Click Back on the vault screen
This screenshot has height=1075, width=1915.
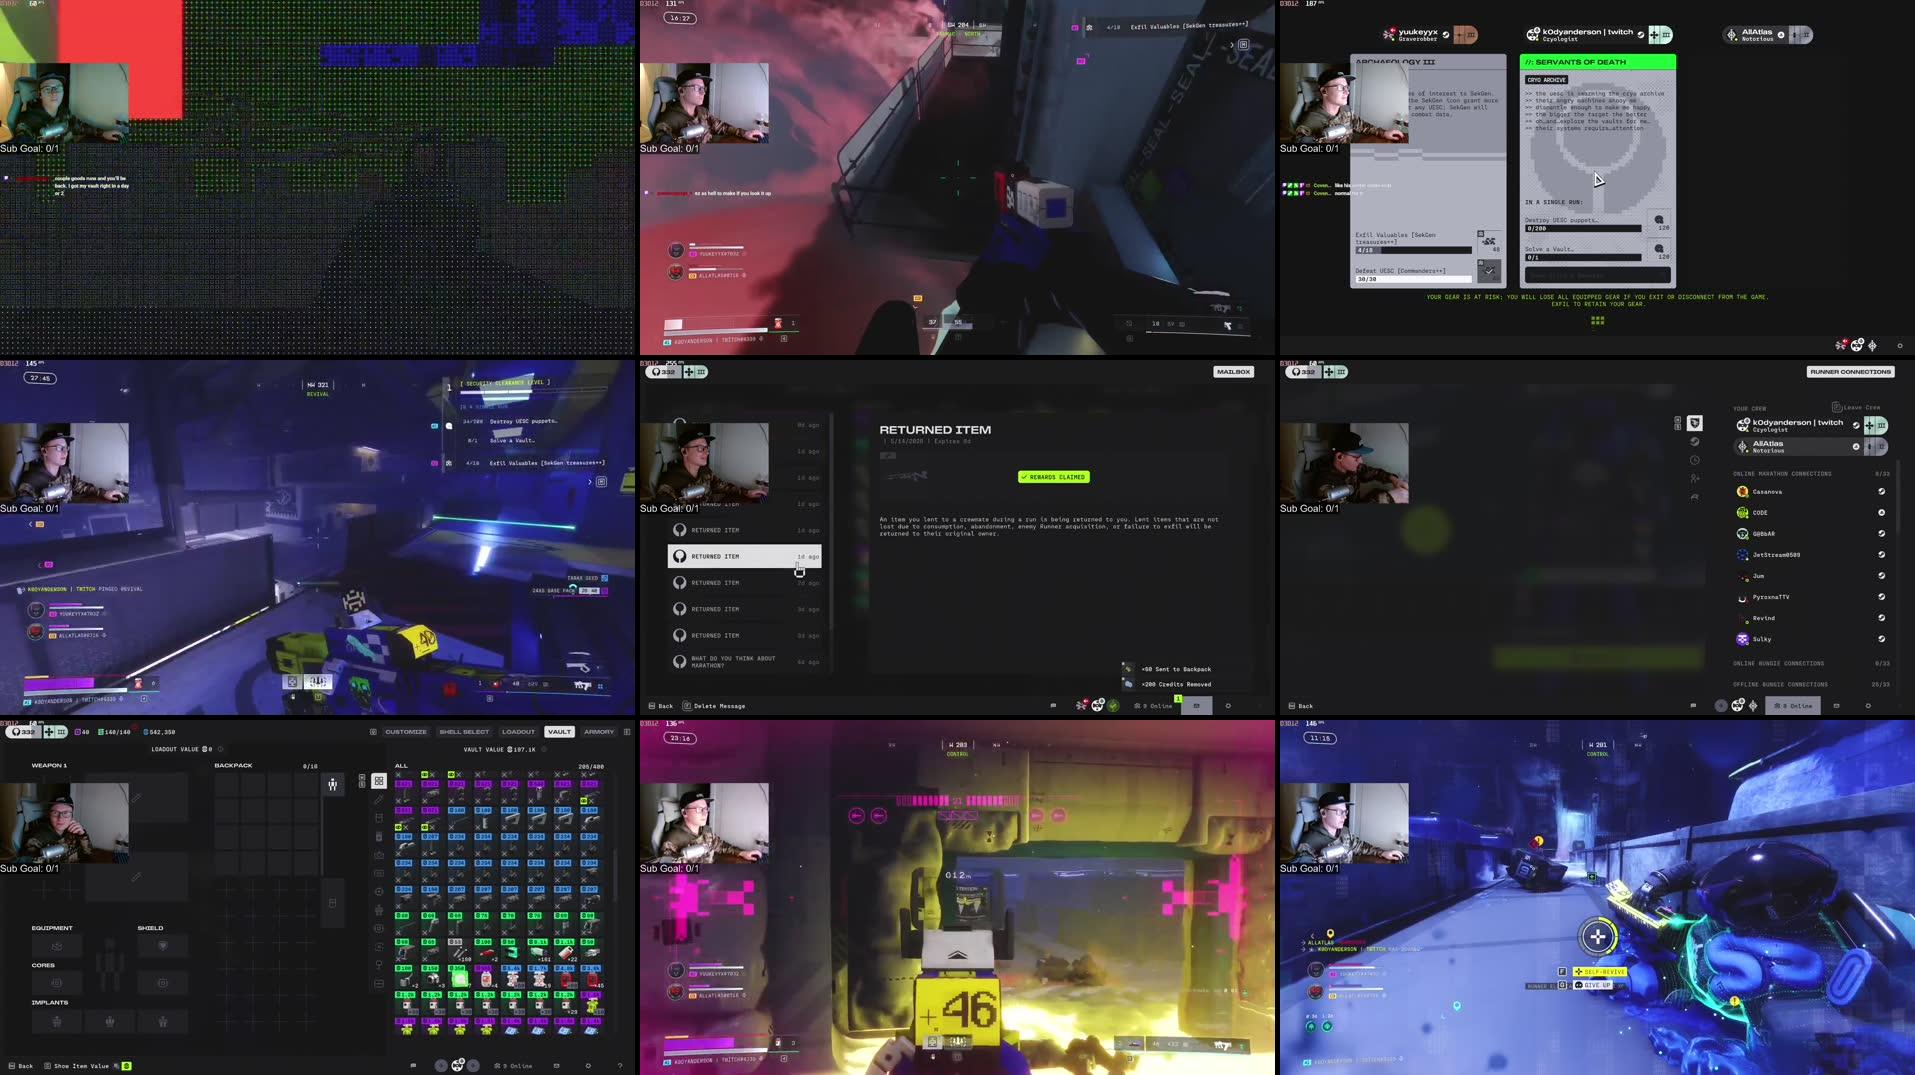[x=21, y=1066]
